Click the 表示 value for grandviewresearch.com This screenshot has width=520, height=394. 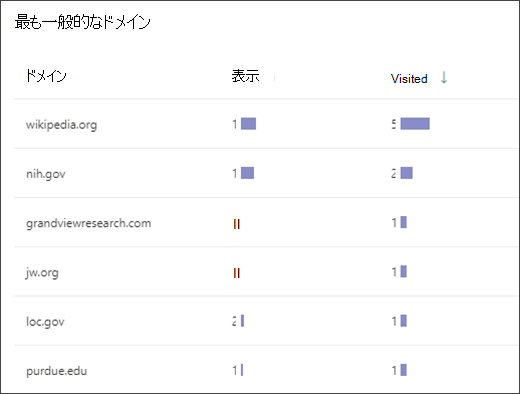(x=236, y=224)
